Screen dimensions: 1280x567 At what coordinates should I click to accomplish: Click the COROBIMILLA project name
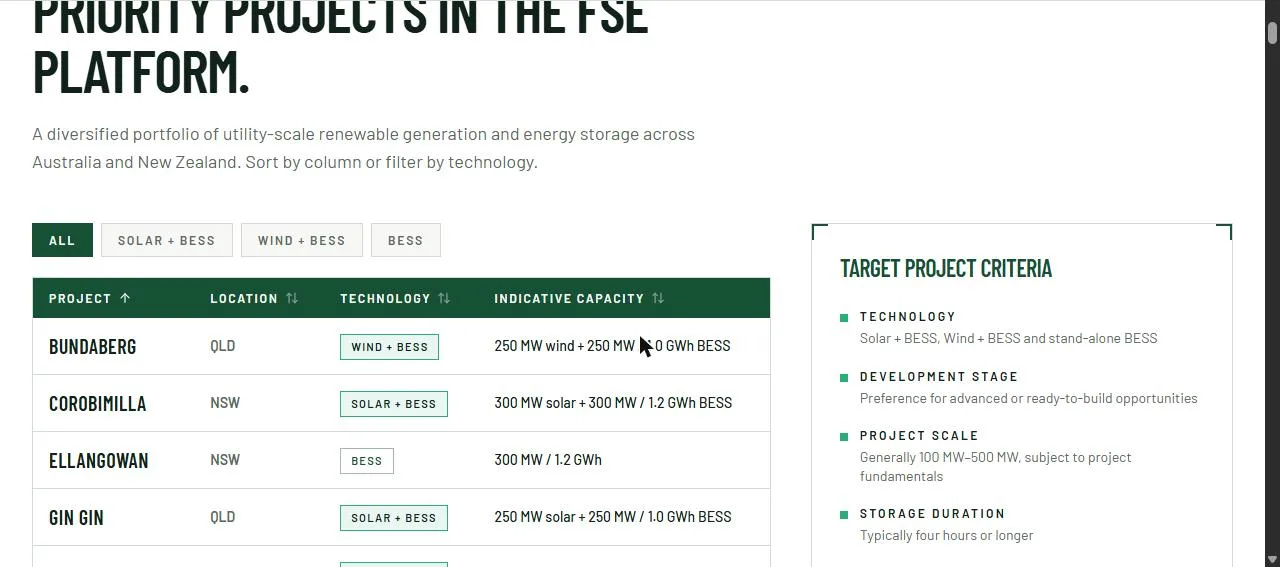coord(97,404)
